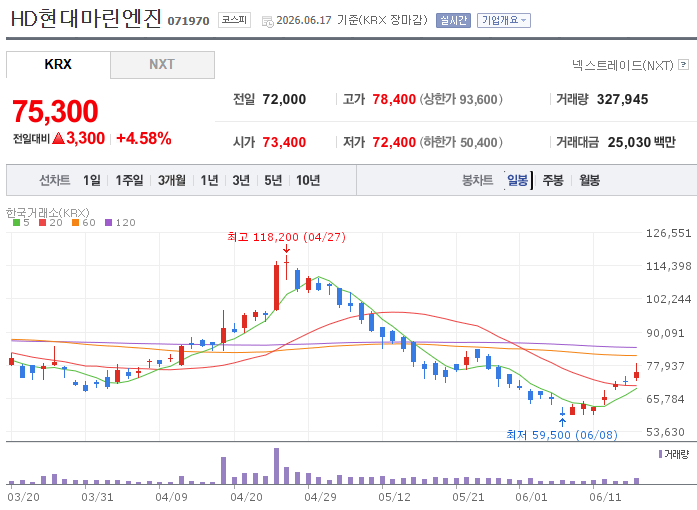This screenshot has height=510, width=697.
Task: Select the 1일 line chart period
Action: pos(92,180)
